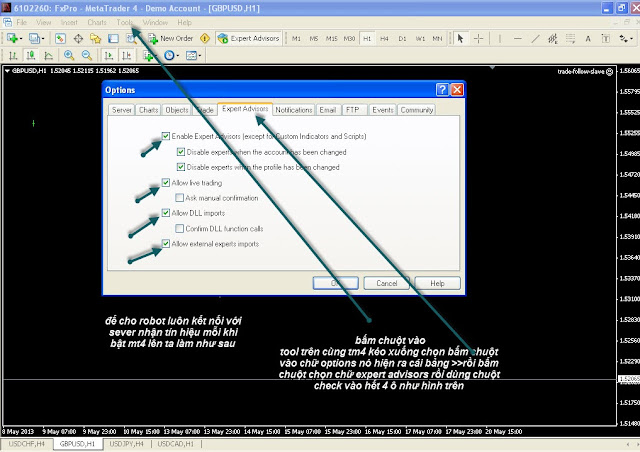Open the Data Window crosshair-target icon
Viewport: 640px width, 452px height.
pyautogui.click(x=78, y=38)
